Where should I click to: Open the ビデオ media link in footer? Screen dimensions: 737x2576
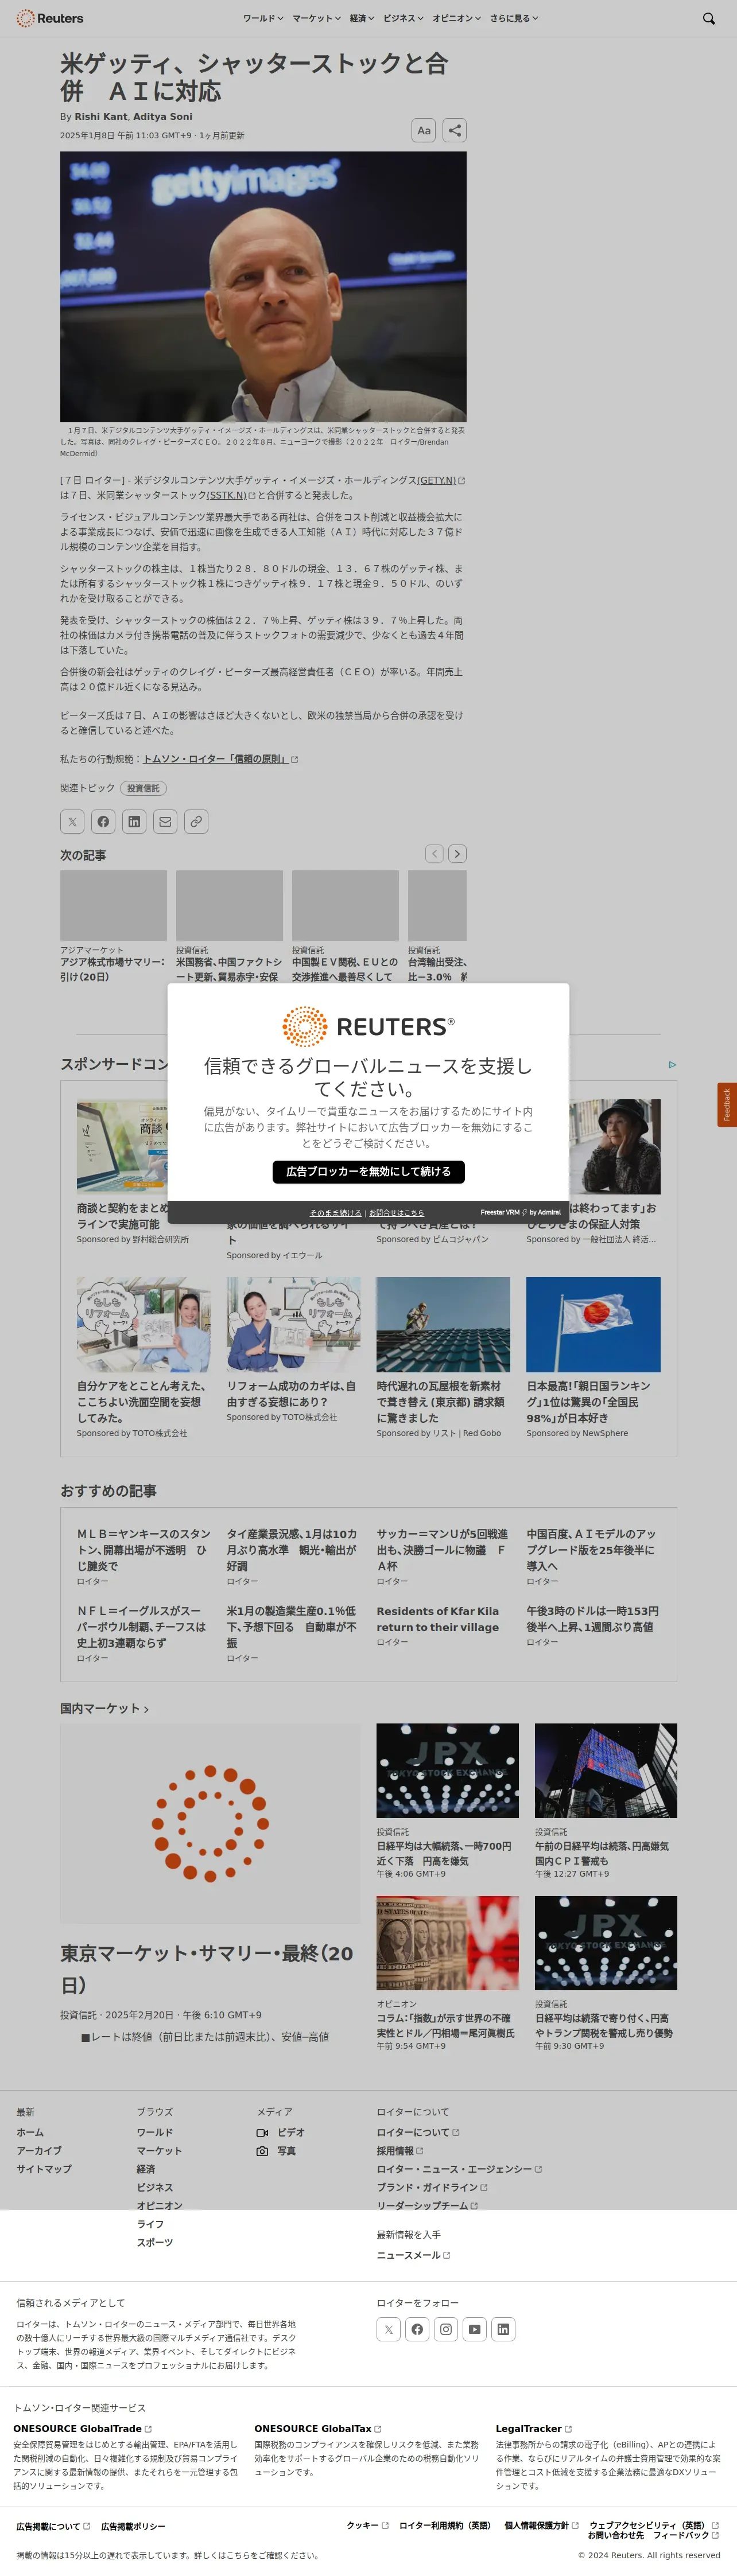click(x=281, y=2132)
